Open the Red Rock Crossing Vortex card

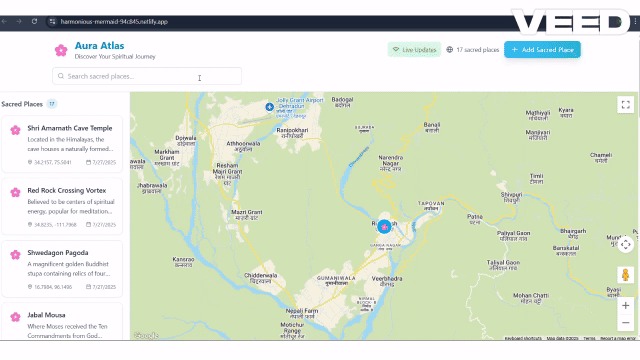(x=62, y=207)
